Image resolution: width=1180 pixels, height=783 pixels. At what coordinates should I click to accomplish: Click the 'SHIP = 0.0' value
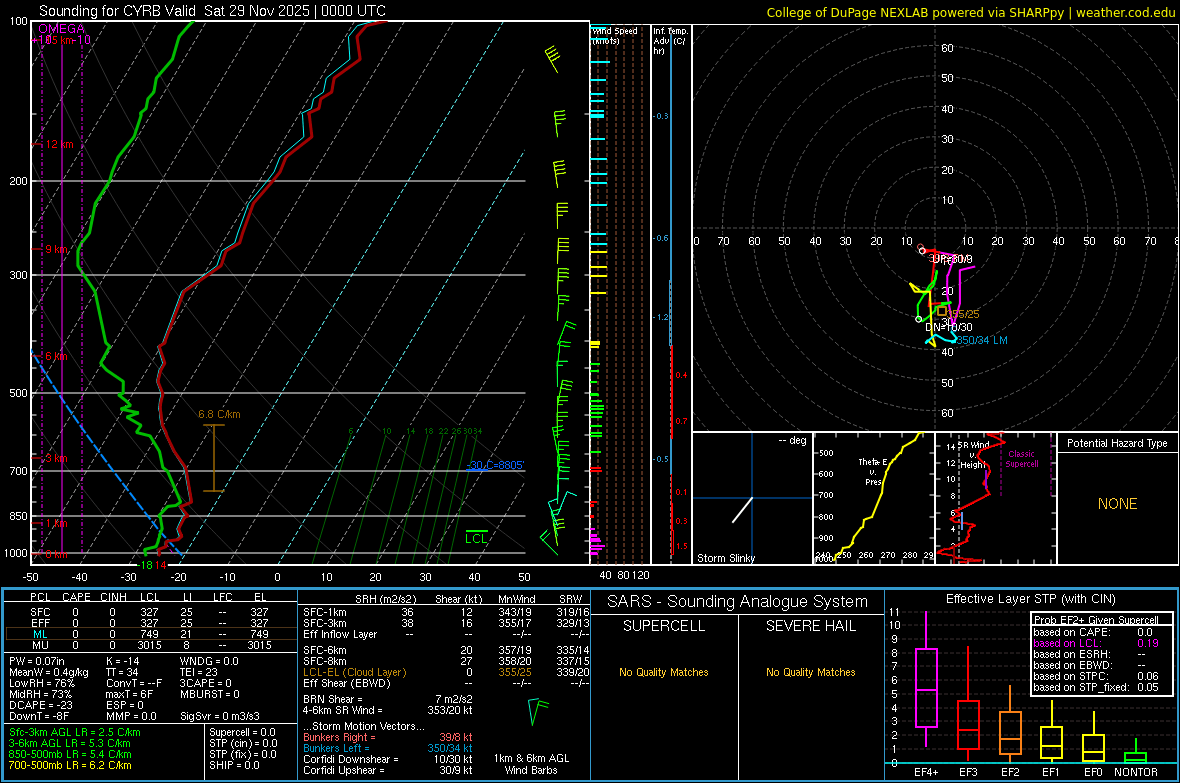coord(232,765)
